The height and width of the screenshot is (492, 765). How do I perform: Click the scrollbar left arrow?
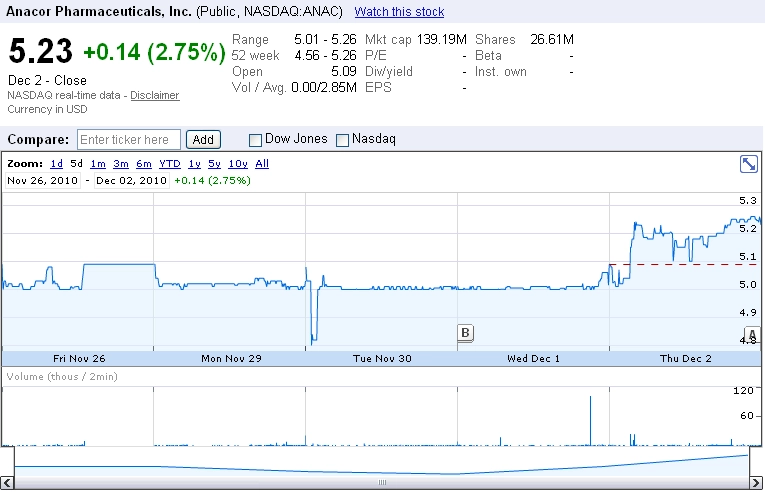click(x=7, y=483)
